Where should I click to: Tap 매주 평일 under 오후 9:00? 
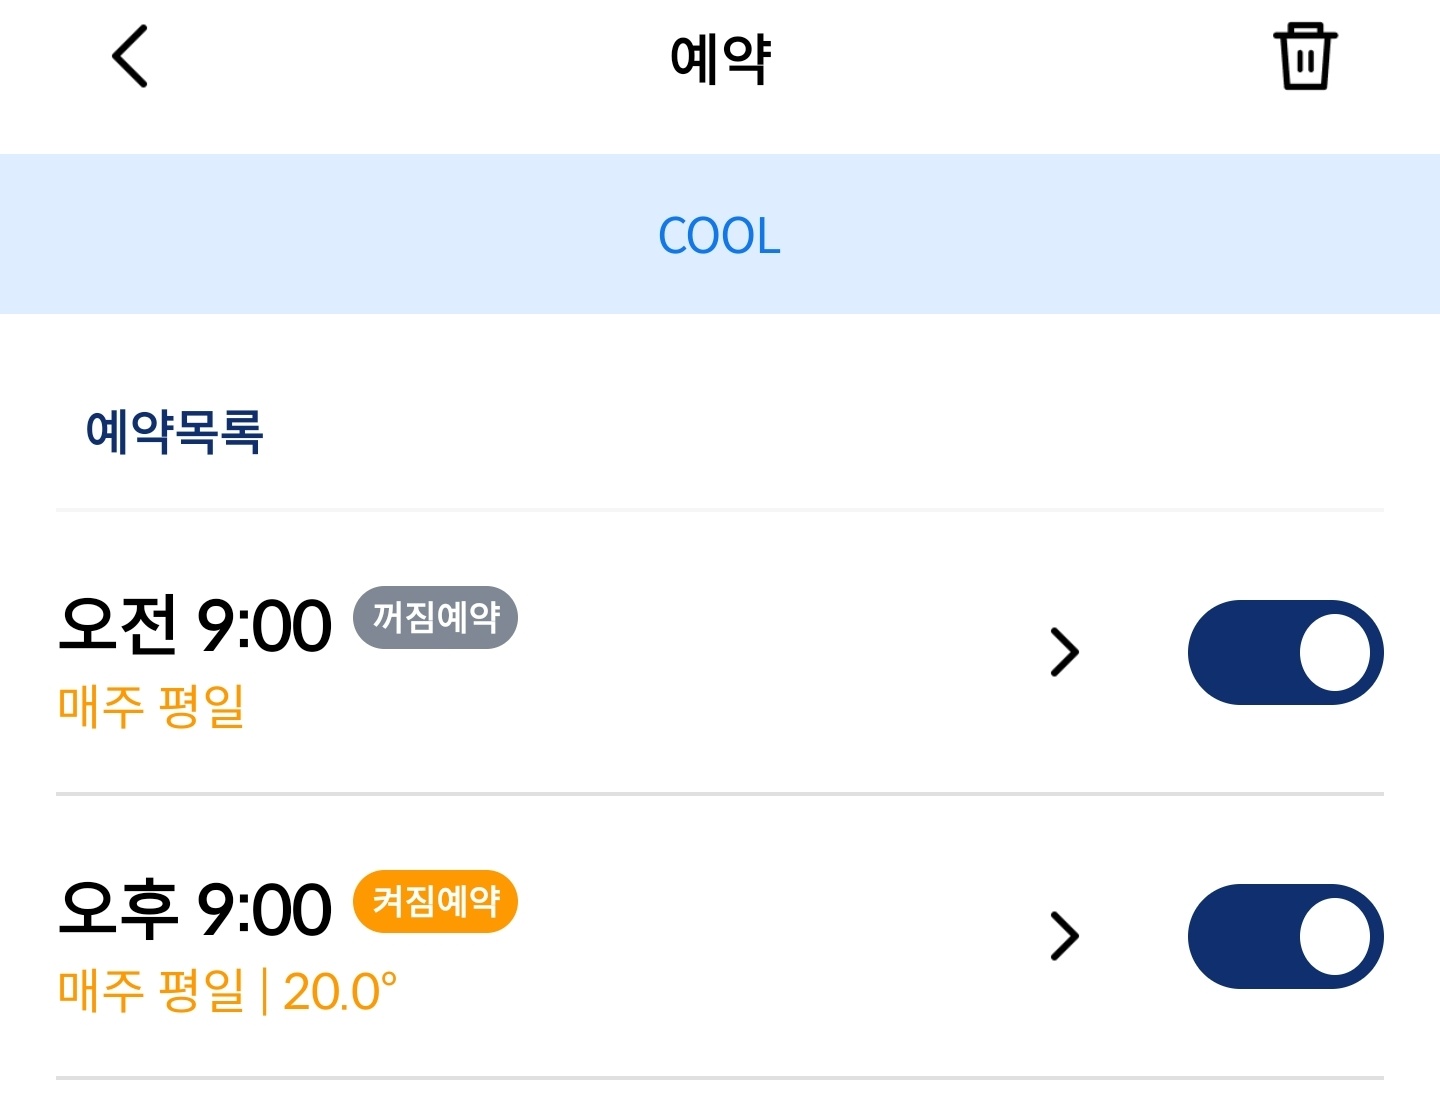[151, 991]
